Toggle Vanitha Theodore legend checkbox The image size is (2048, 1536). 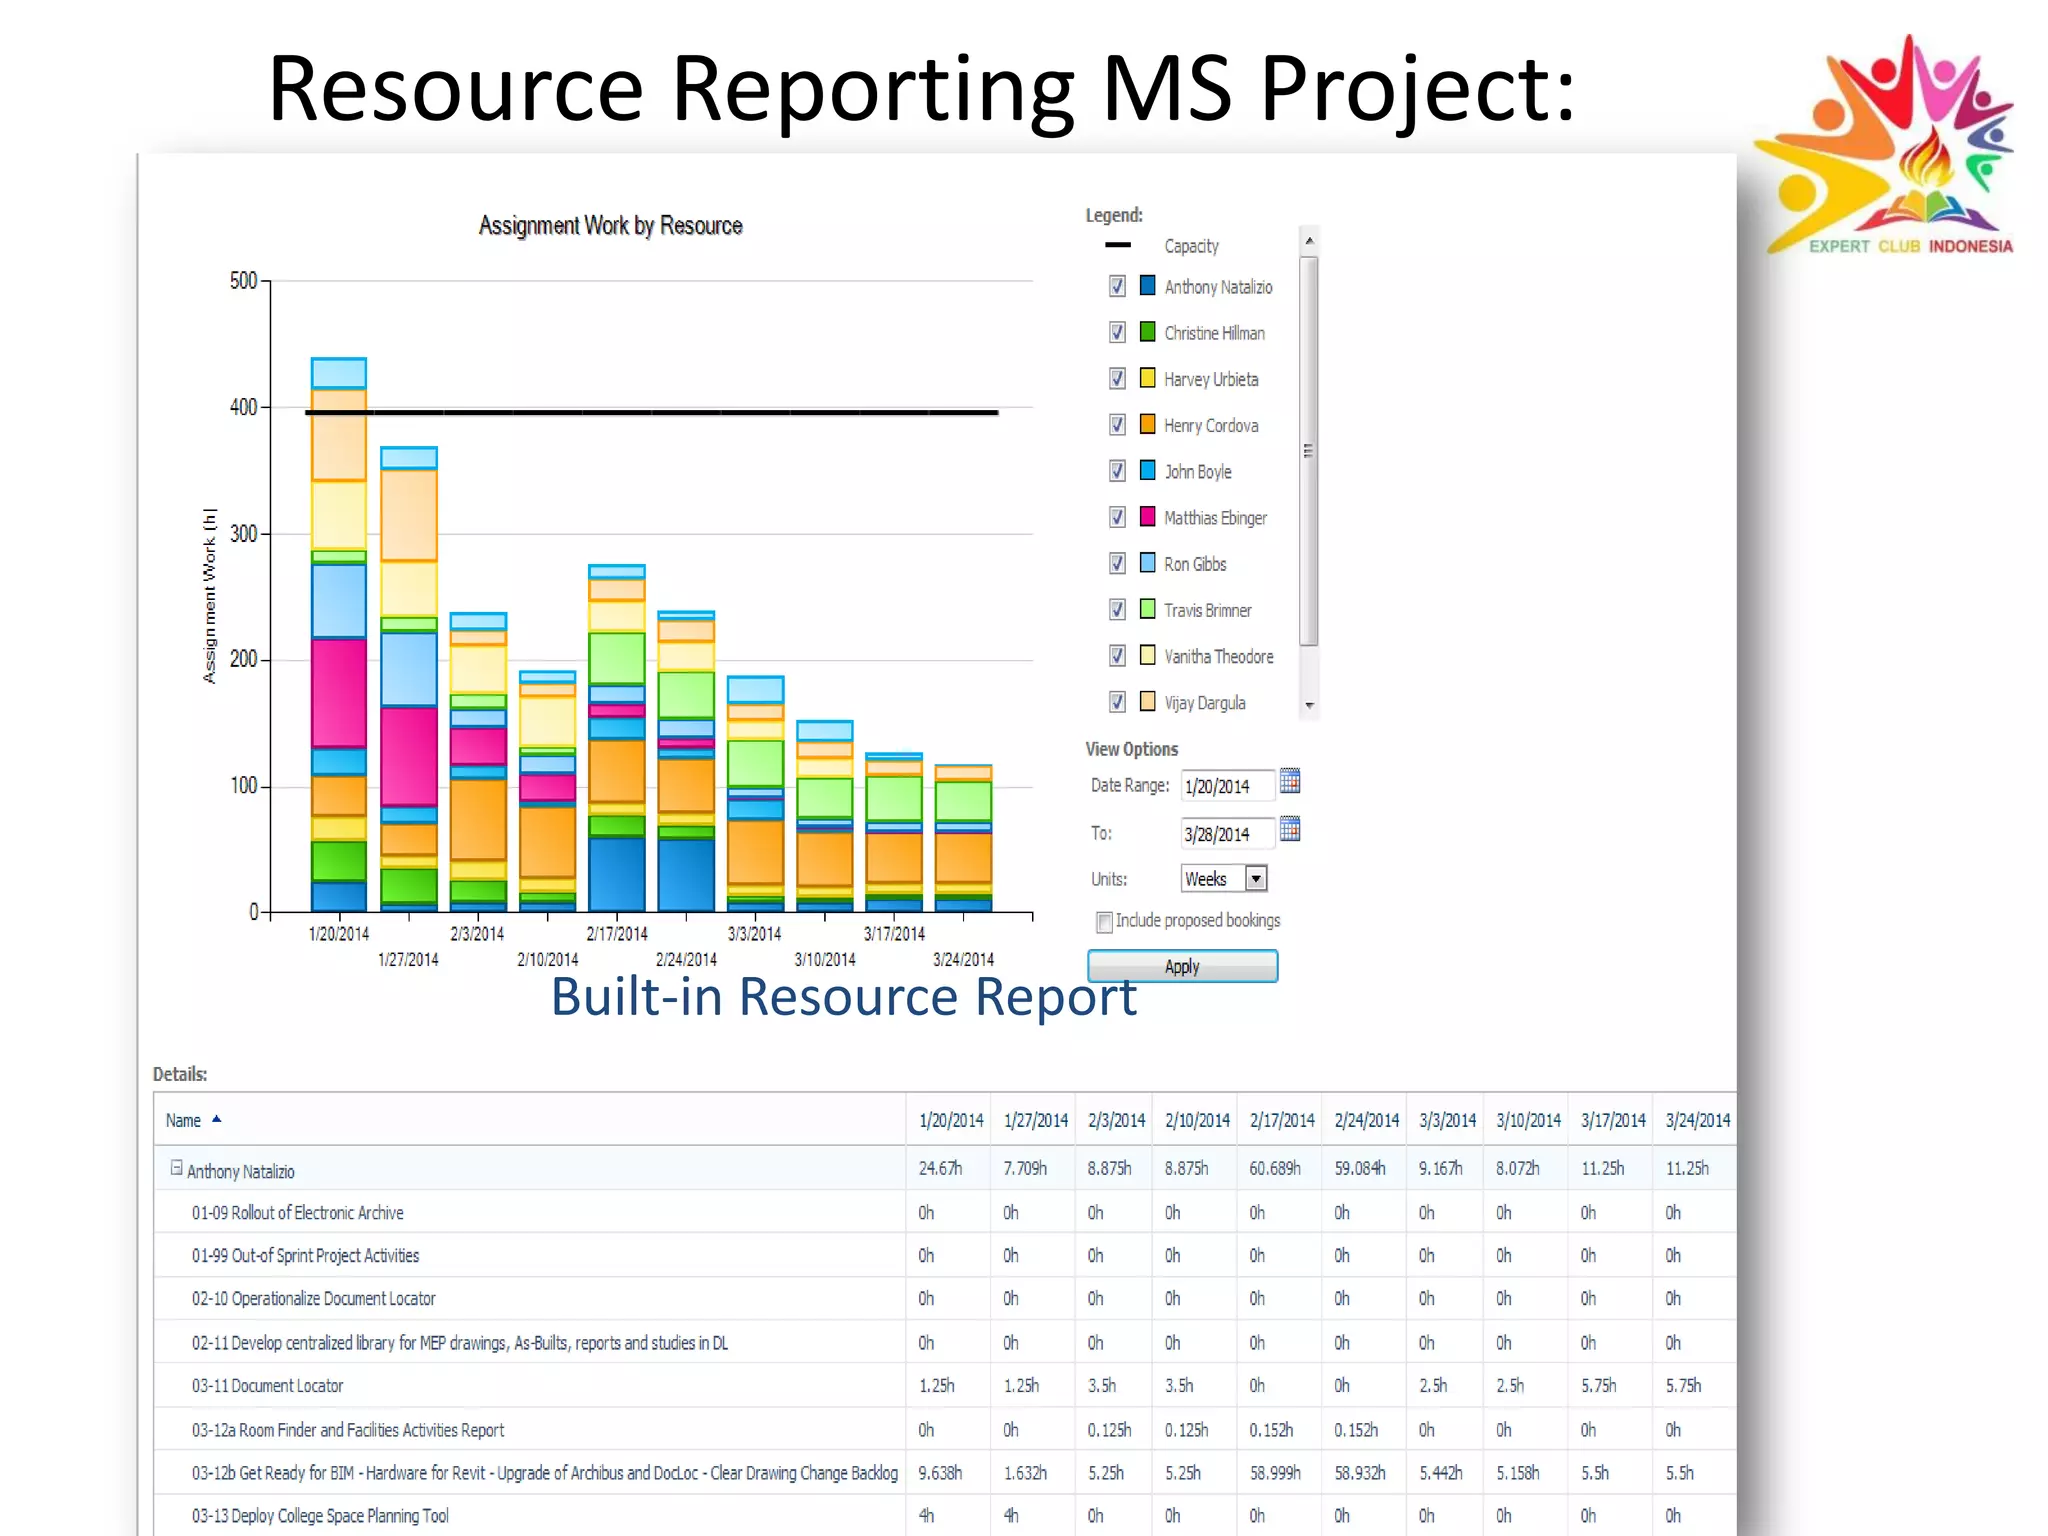click(1117, 655)
